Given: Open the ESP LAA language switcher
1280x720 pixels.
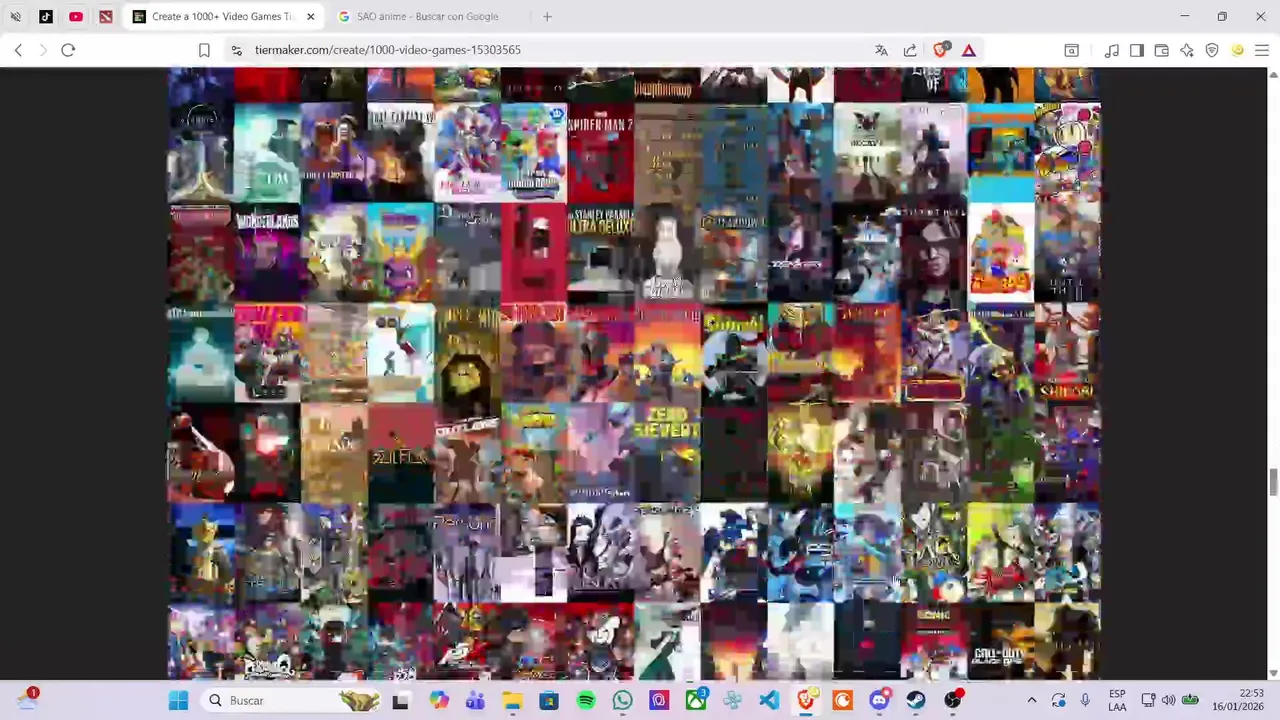Looking at the screenshot, I should [x=1117, y=700].
